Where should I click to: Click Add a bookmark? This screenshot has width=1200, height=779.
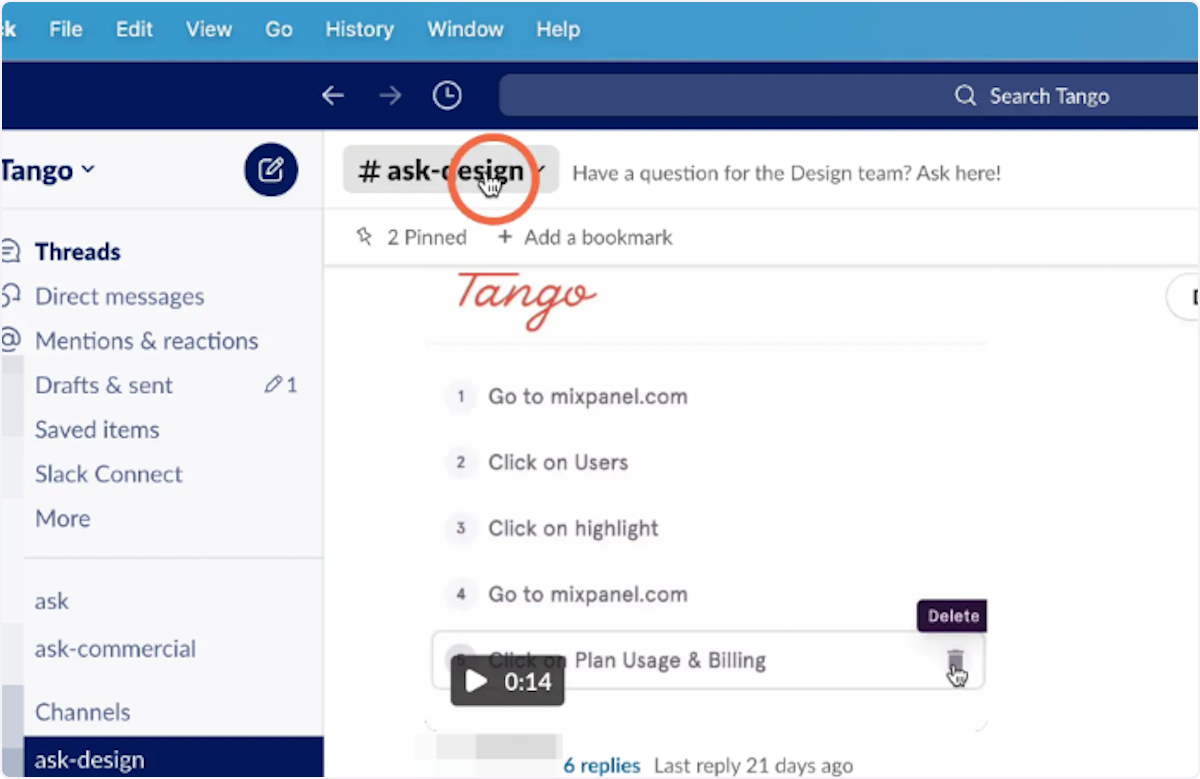(x=585, y=237)
